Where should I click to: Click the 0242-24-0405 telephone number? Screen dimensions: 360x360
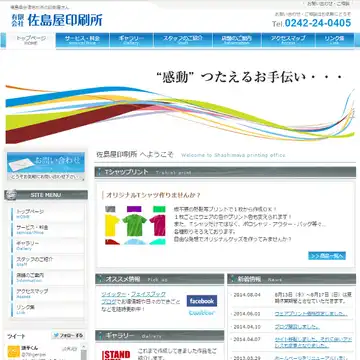318,23
